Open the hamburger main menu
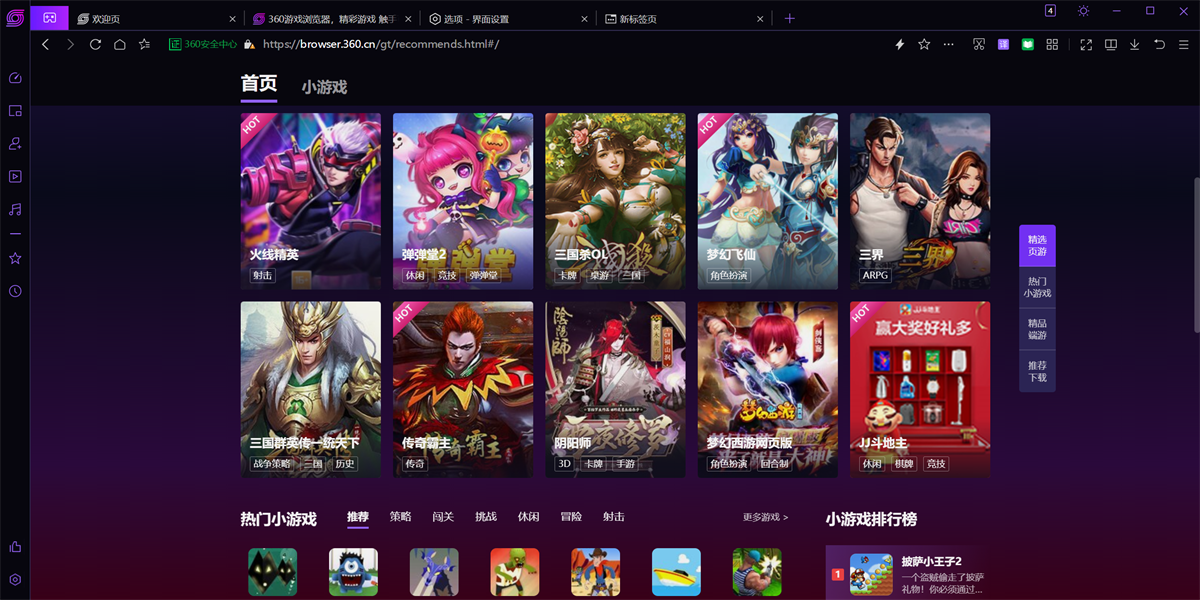This screenshot has height=600, width=1200. 1183,45
